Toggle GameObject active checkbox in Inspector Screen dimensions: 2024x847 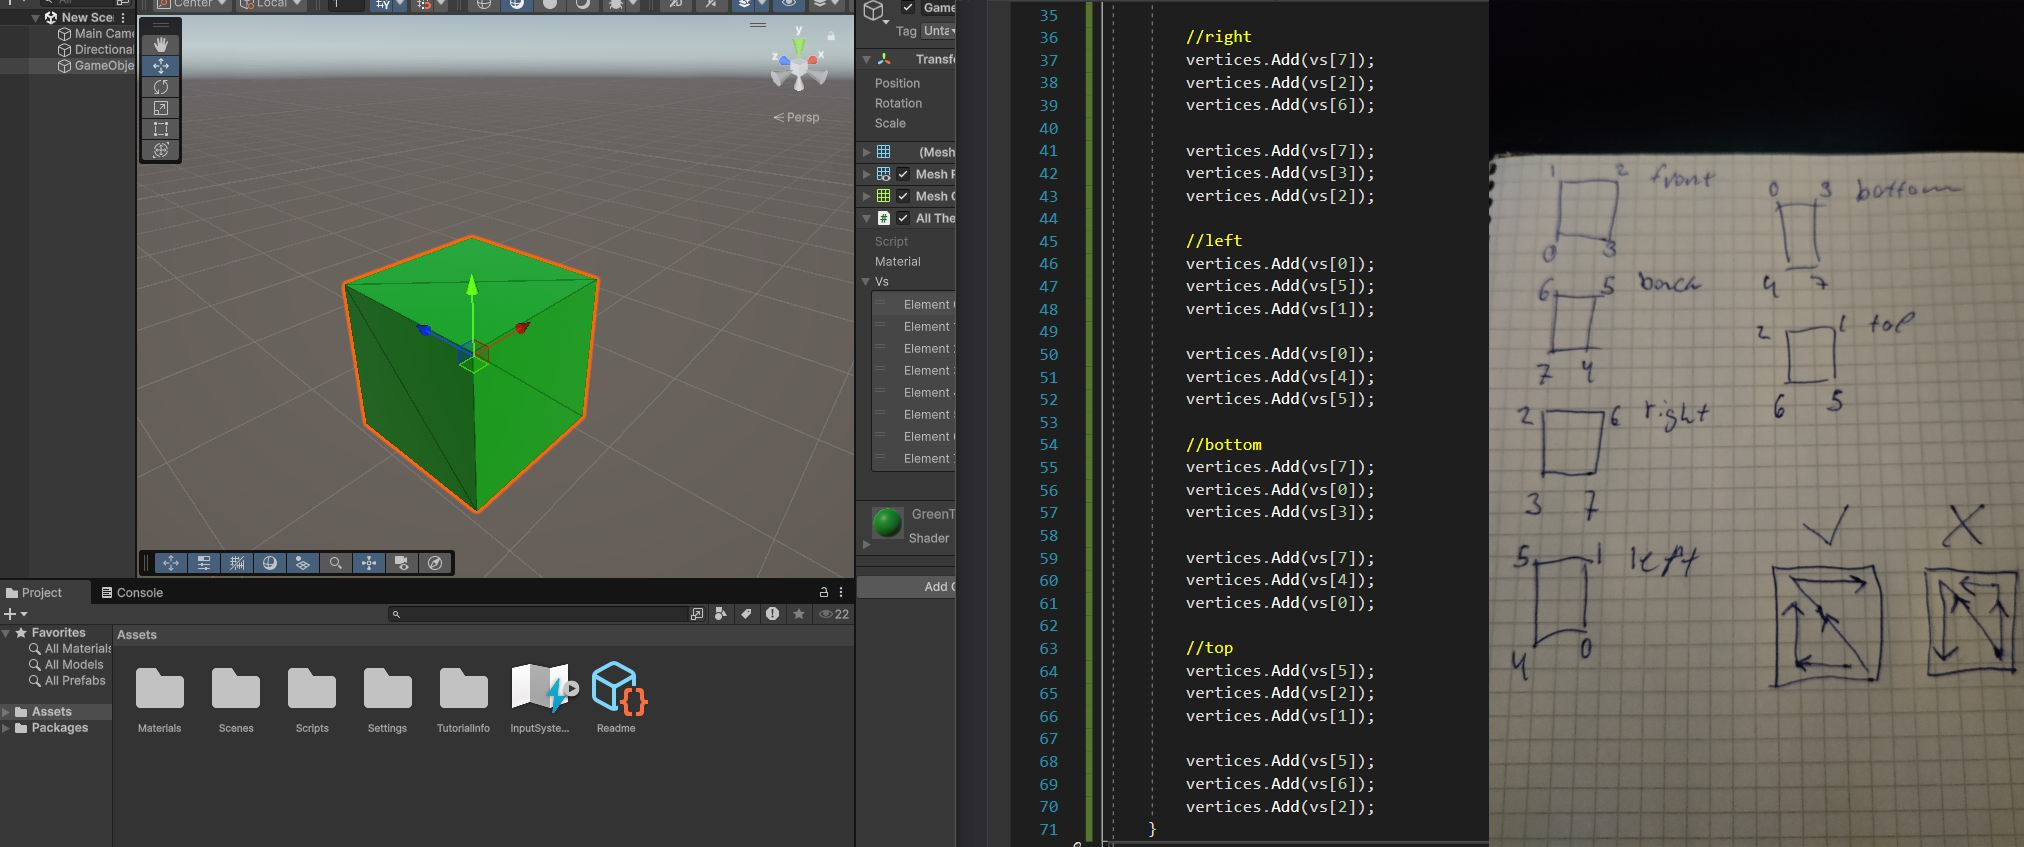coord(908,7)
